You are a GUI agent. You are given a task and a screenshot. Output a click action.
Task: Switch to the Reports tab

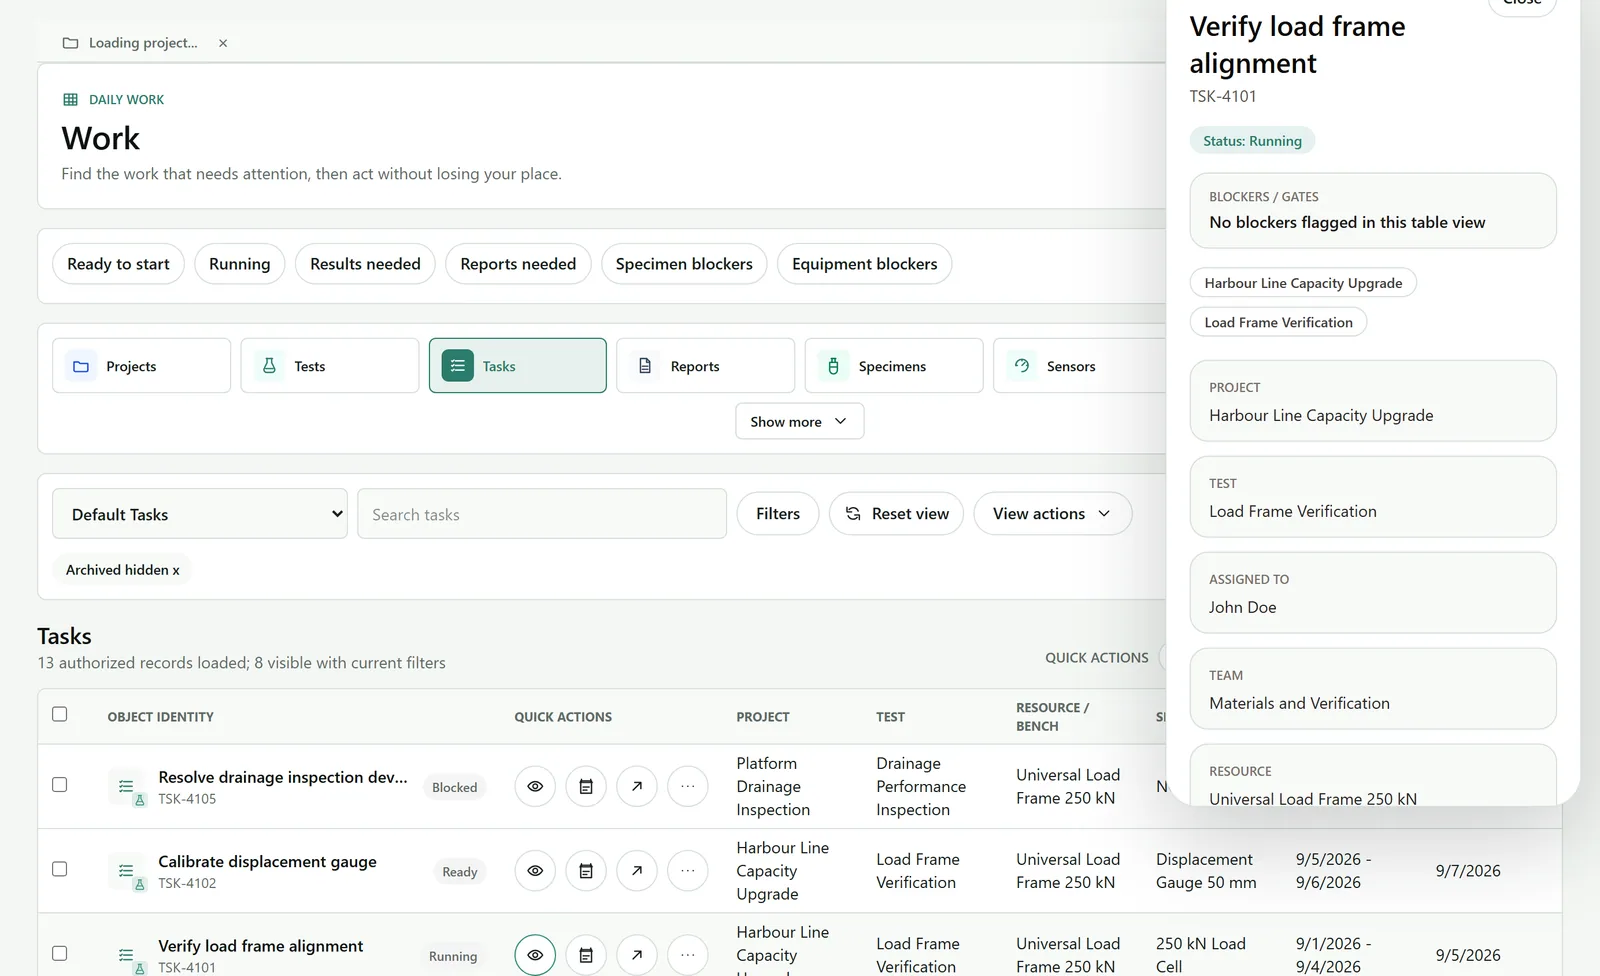(x=705, y=366)
